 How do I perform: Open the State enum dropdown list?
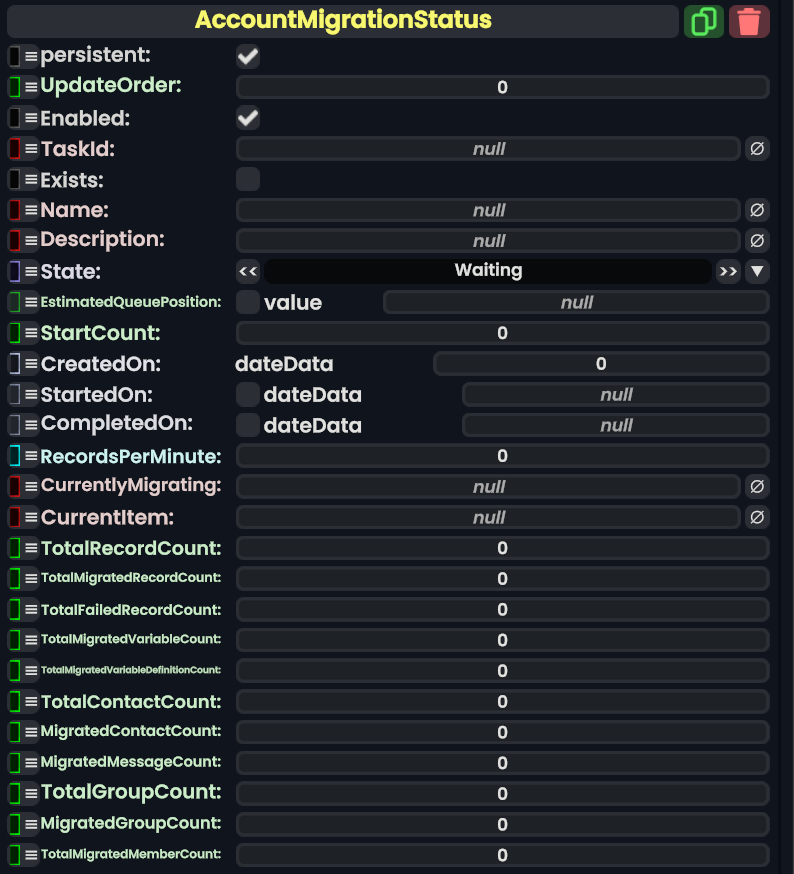(757, 271)
